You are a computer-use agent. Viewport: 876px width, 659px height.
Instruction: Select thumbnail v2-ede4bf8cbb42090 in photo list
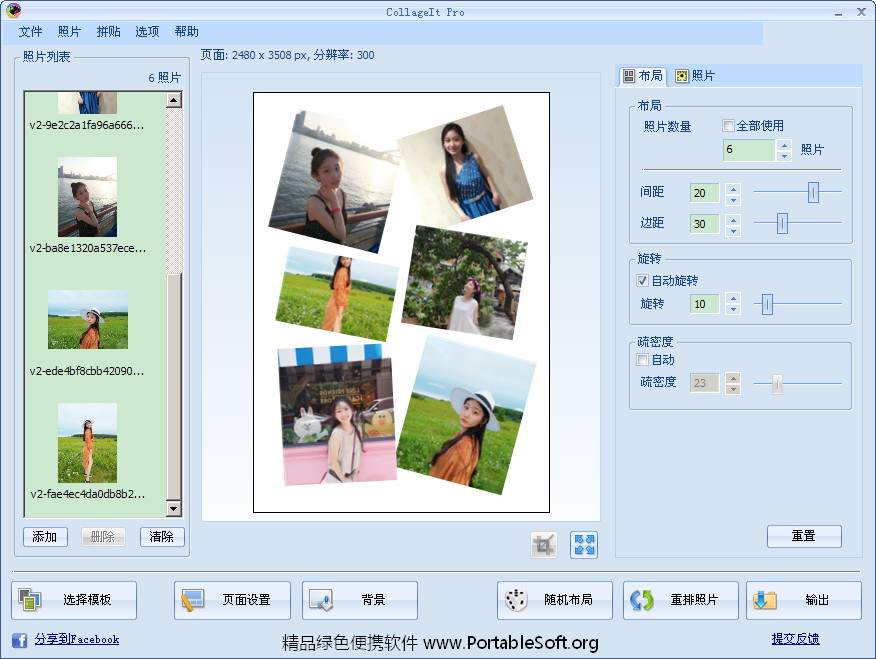point(88,319)
